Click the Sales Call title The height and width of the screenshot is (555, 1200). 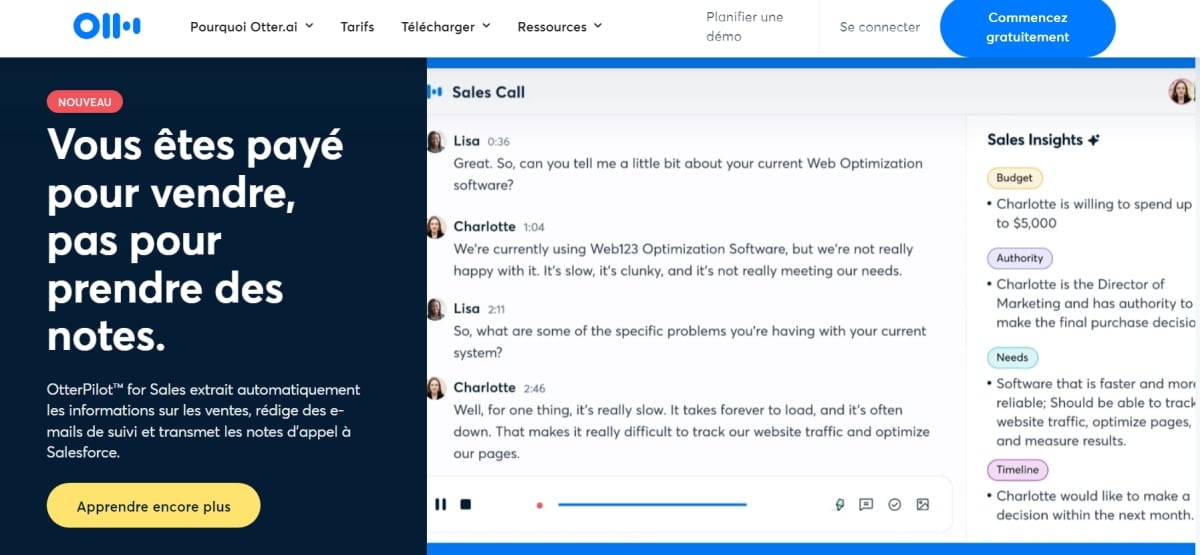[x=488, y=92]
